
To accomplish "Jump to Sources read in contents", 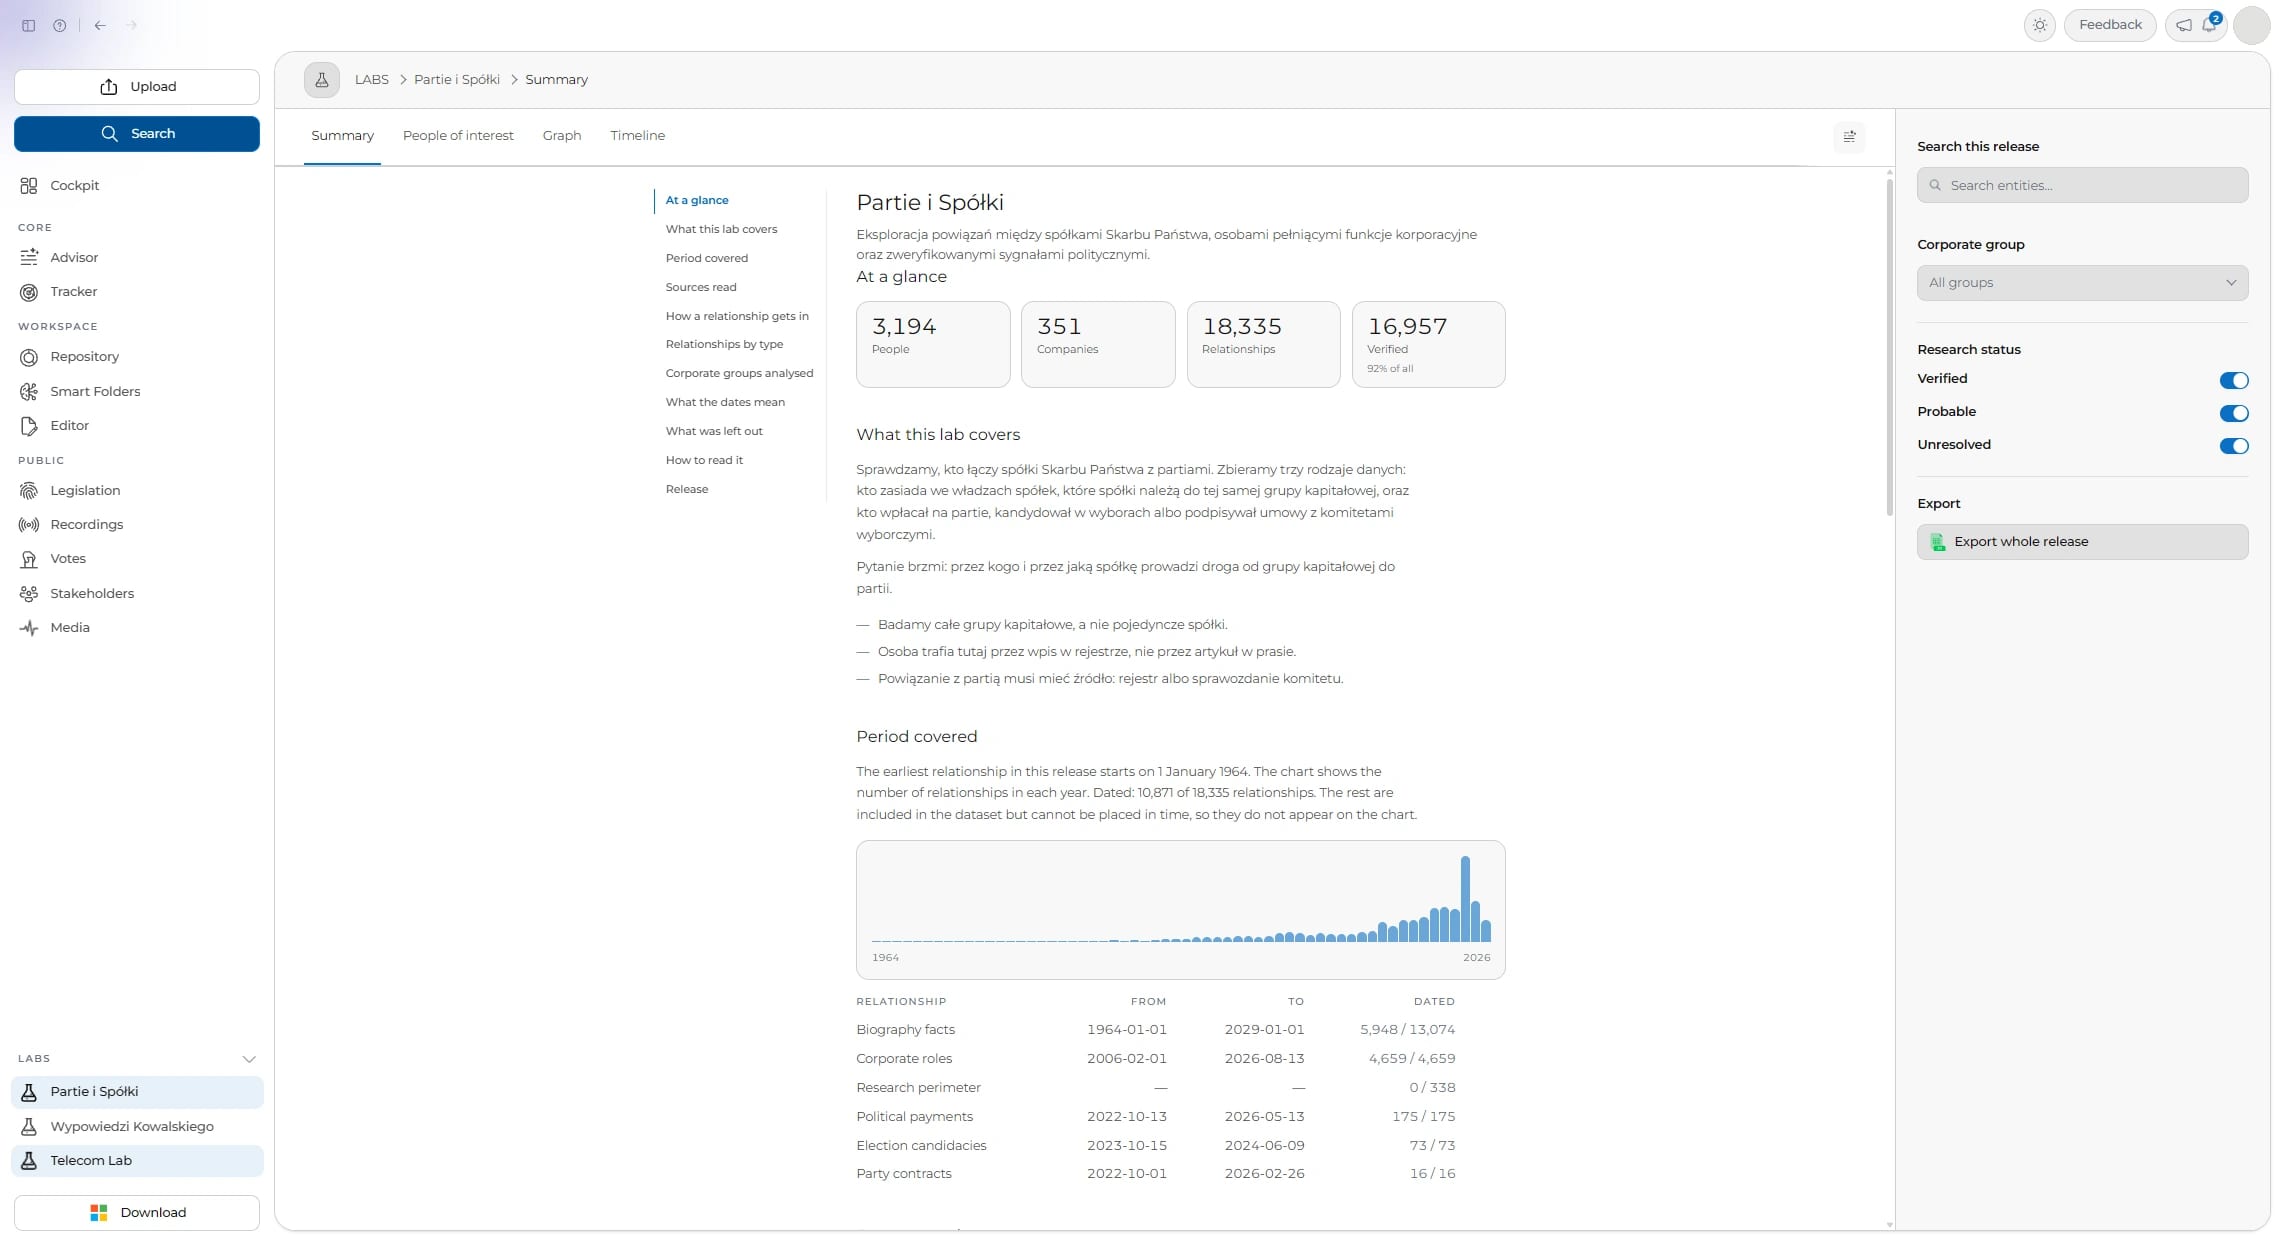I will 701,288.
